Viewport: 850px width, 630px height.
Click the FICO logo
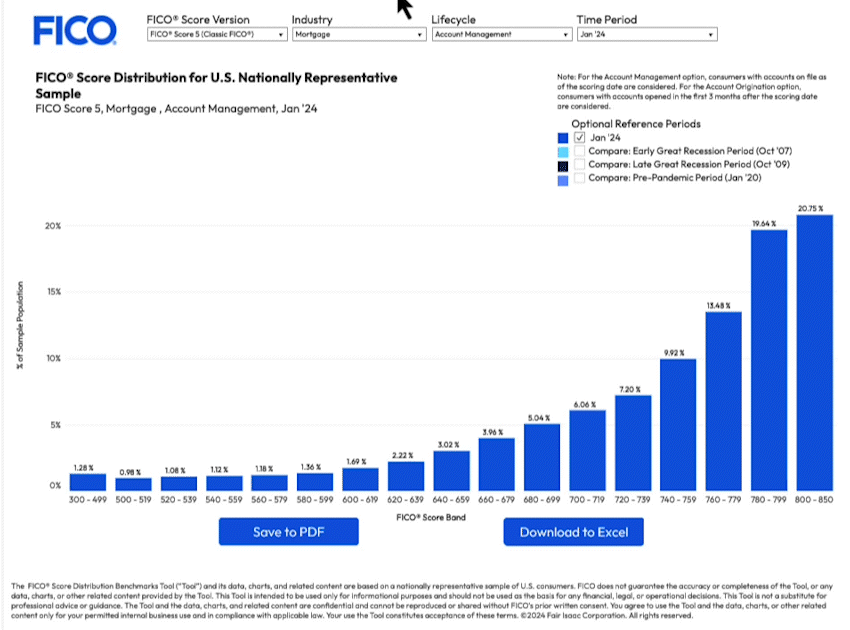75,30
